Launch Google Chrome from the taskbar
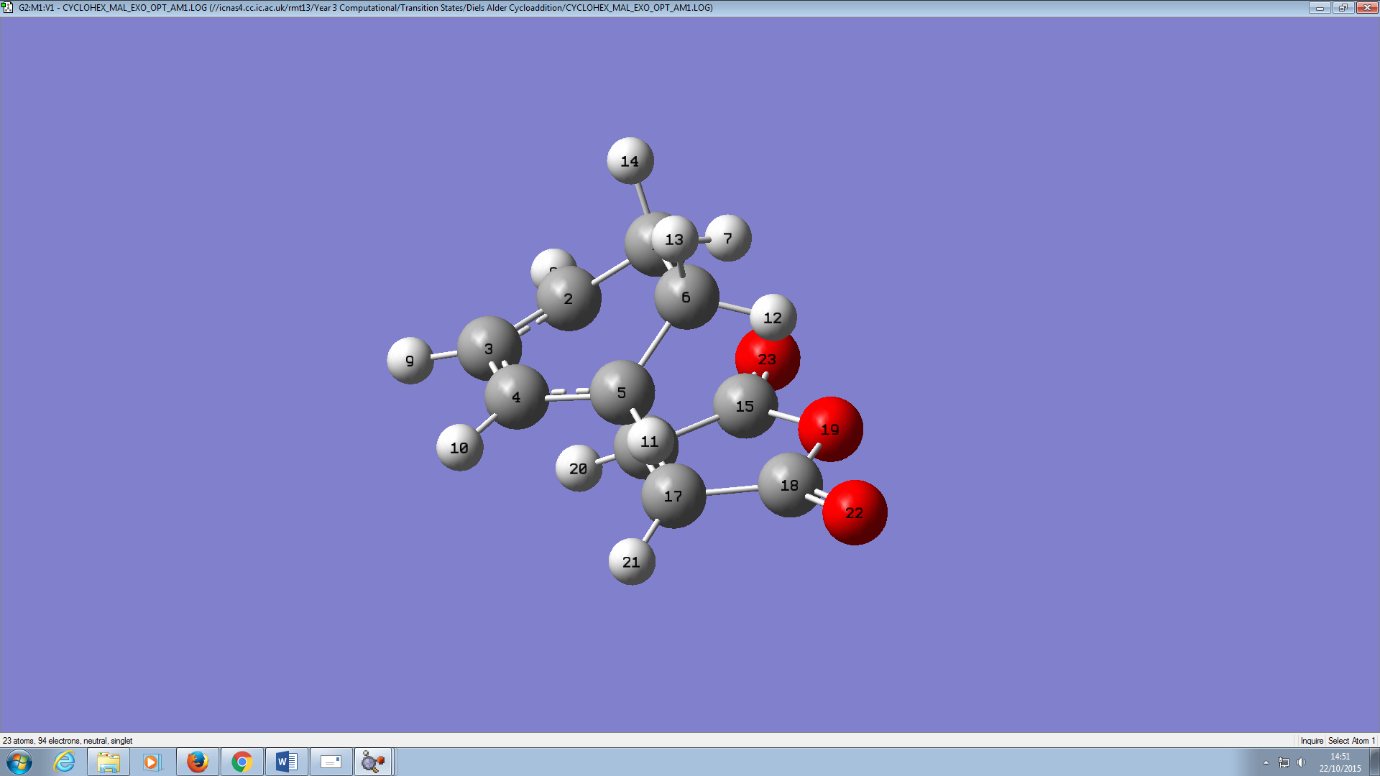 point(241,762)
